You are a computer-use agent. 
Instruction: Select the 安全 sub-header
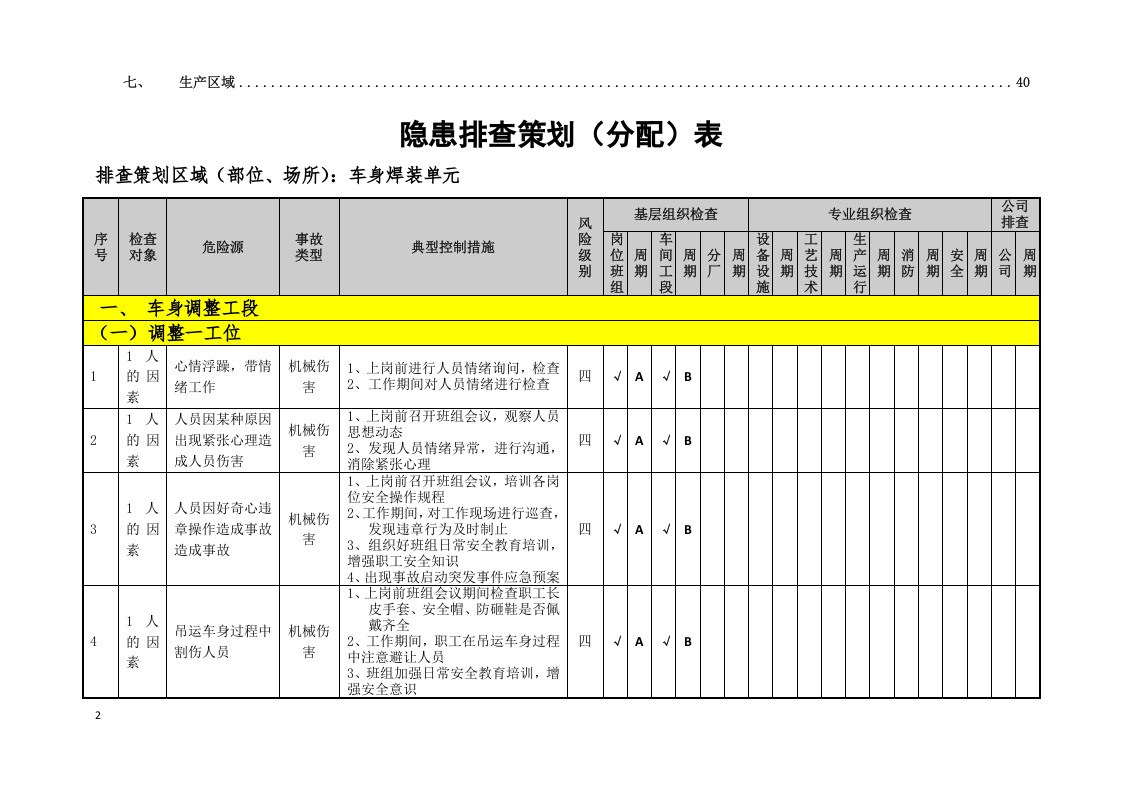coord(955,263)
